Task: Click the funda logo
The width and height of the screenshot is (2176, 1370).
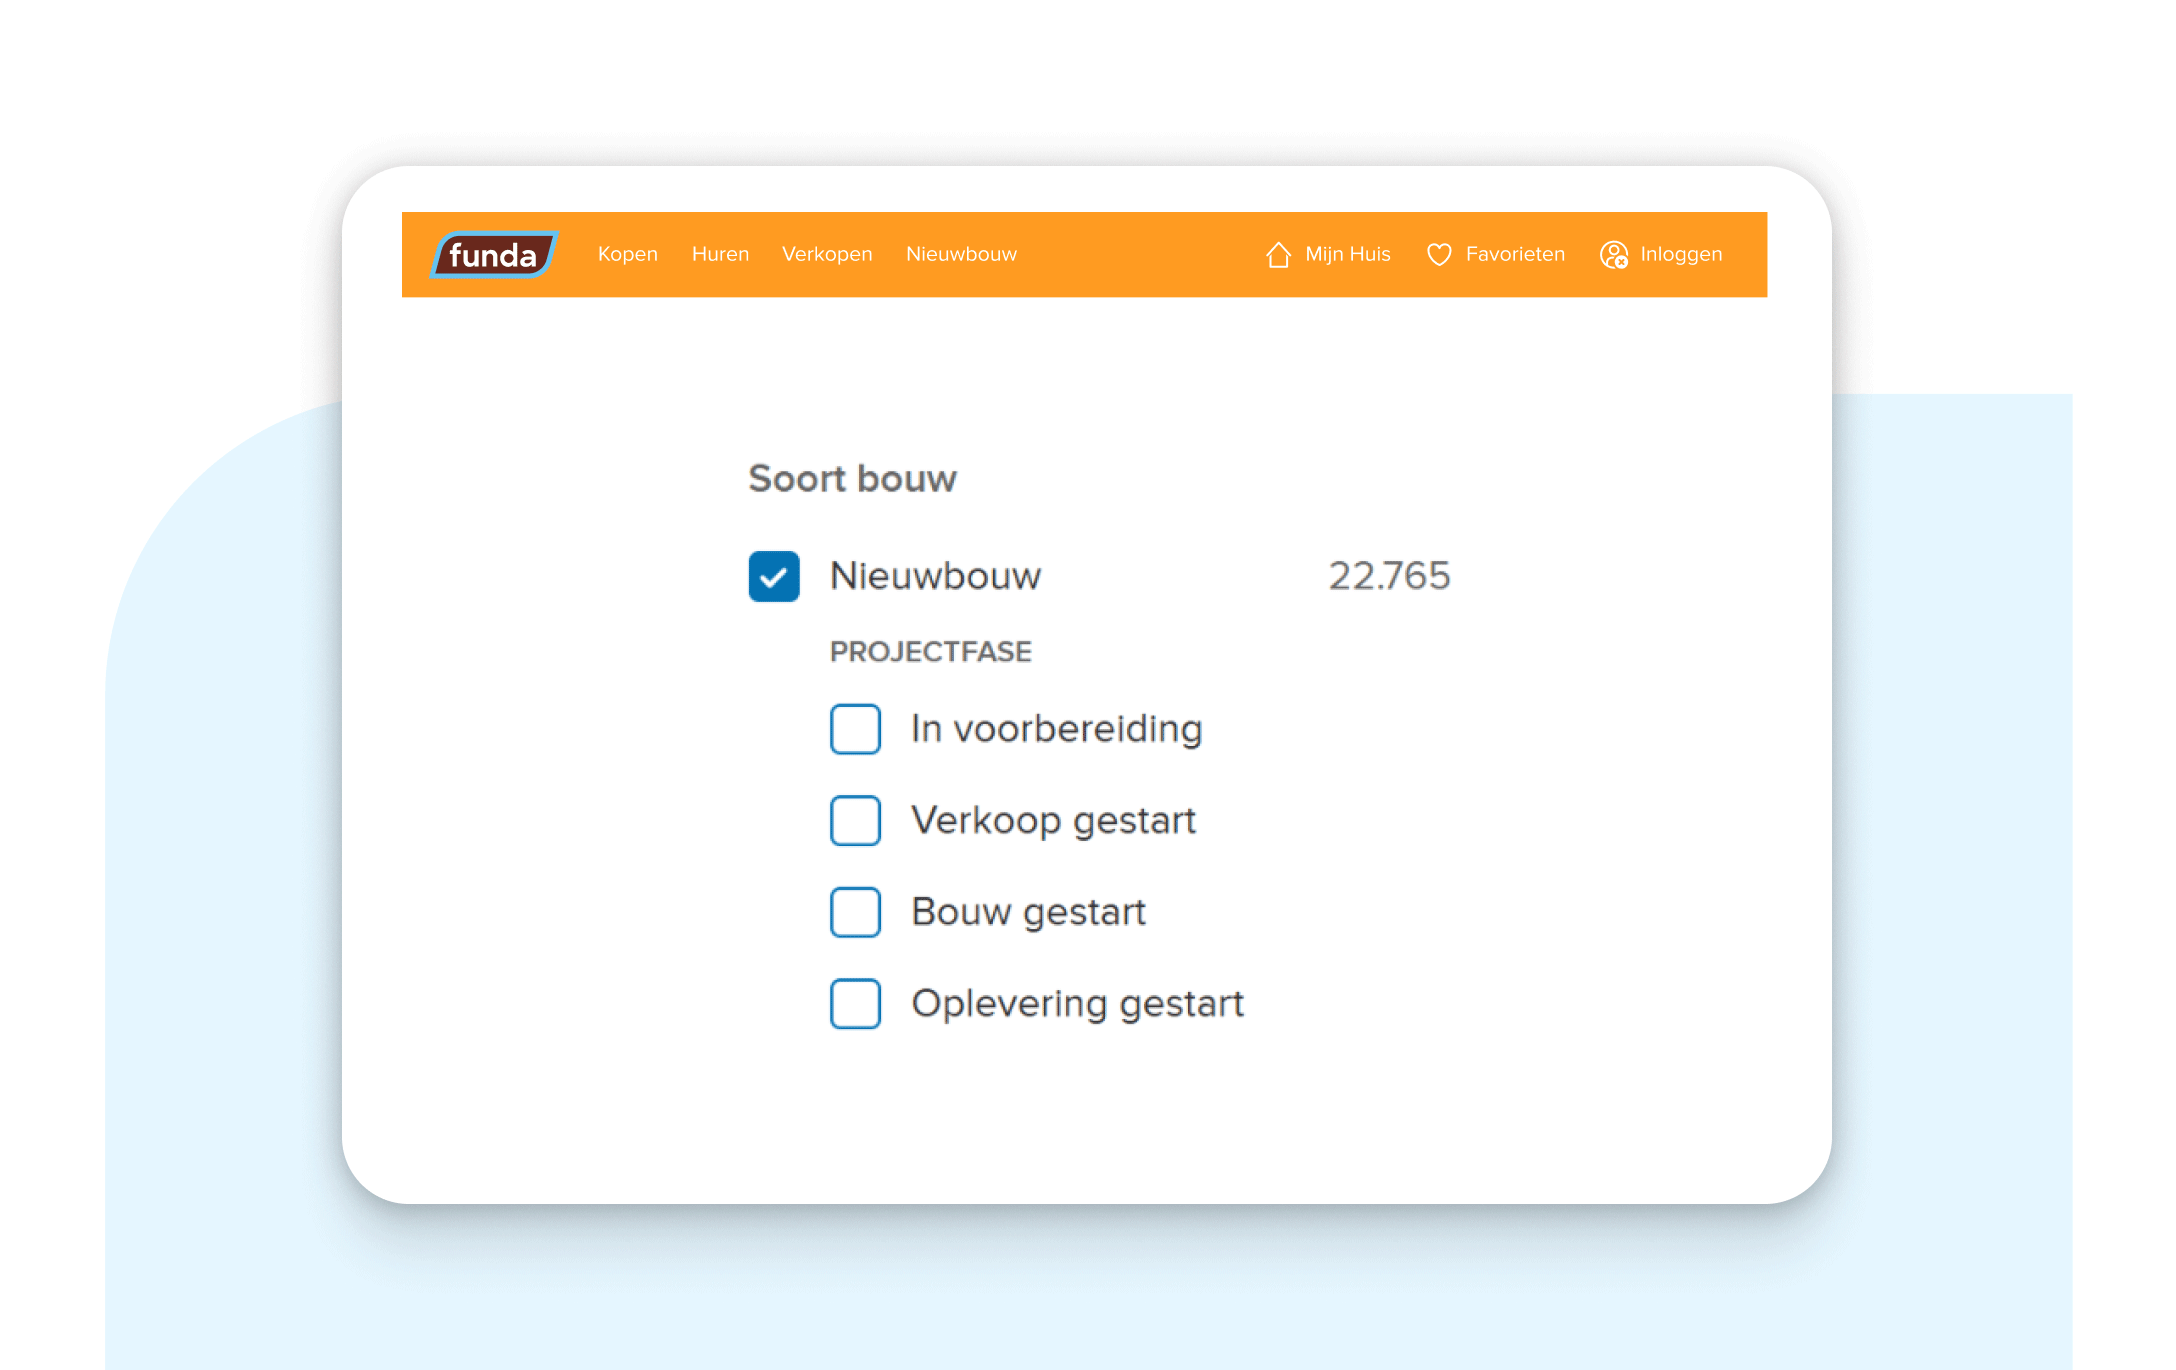Action: click(x=493, y=255)
